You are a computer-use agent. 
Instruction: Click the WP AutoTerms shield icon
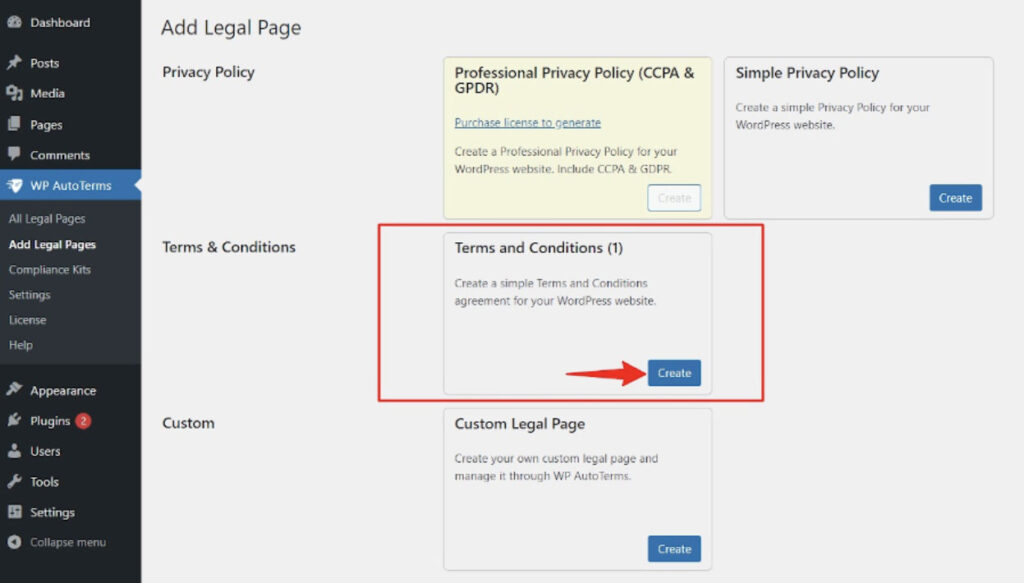14,185
